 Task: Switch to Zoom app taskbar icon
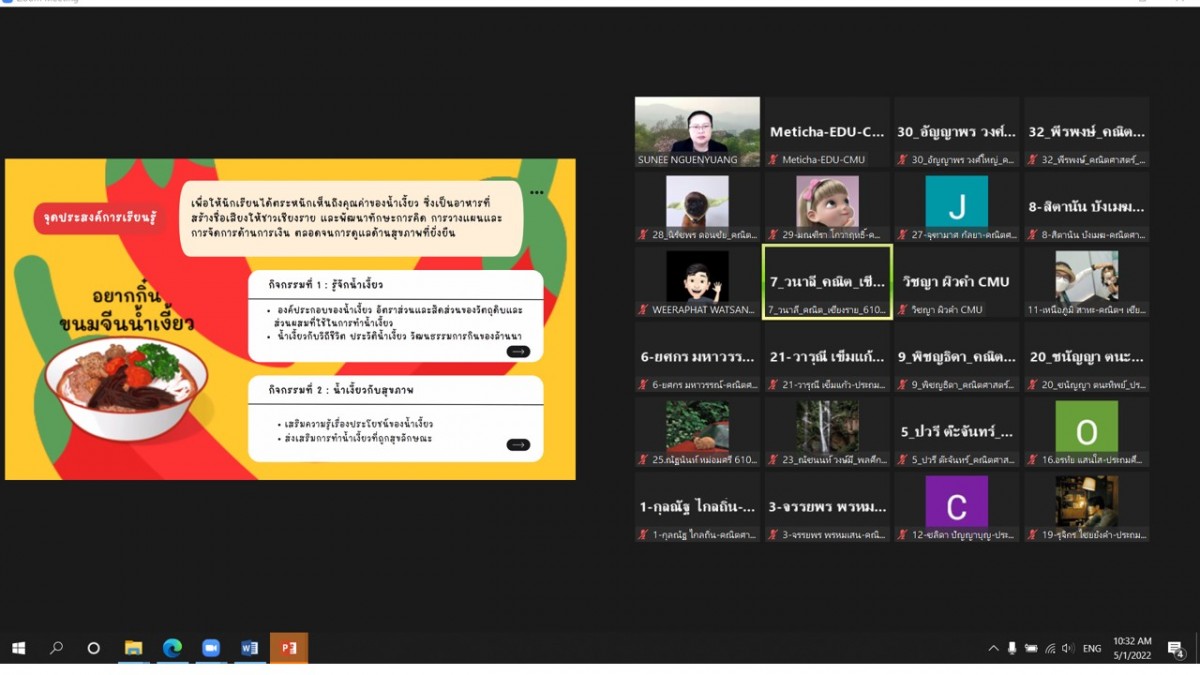211,648
